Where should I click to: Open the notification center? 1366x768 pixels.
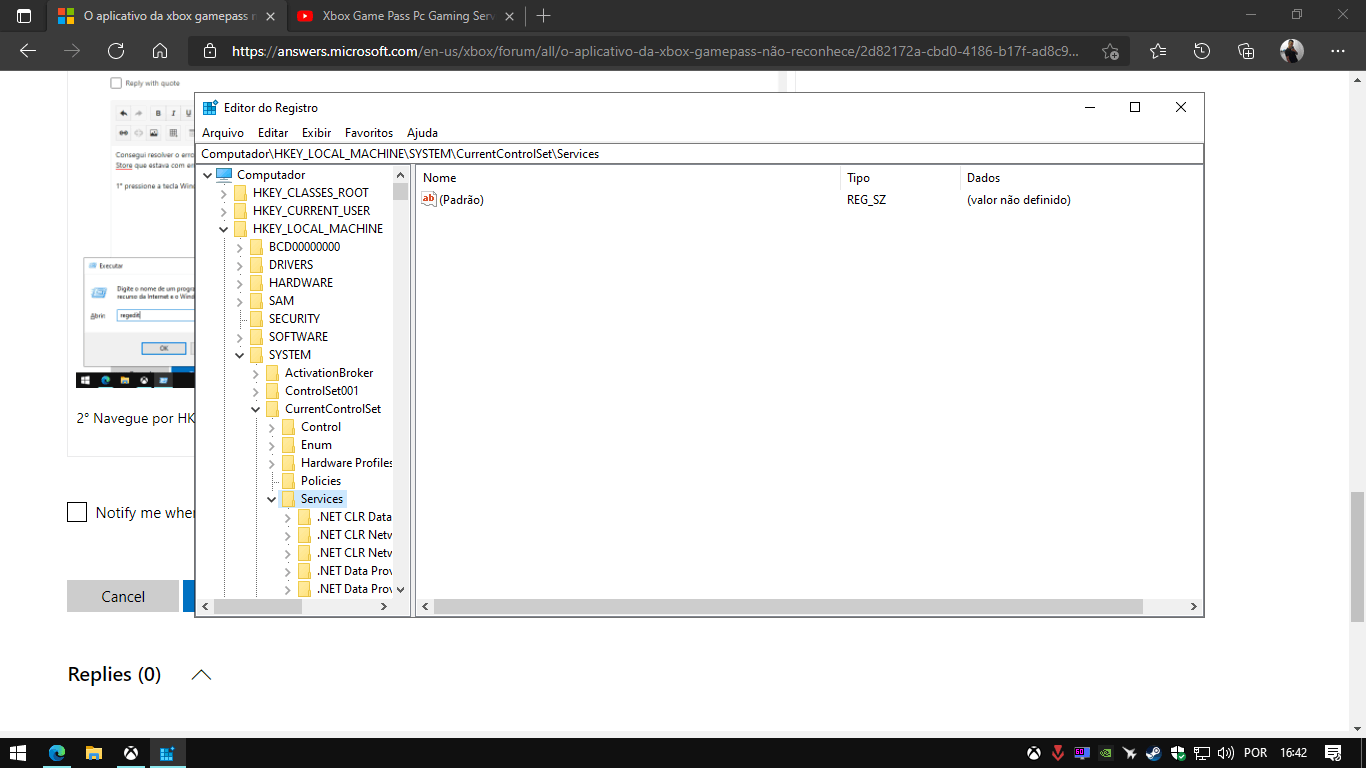pyautogui.click(x=1333, y=753)
